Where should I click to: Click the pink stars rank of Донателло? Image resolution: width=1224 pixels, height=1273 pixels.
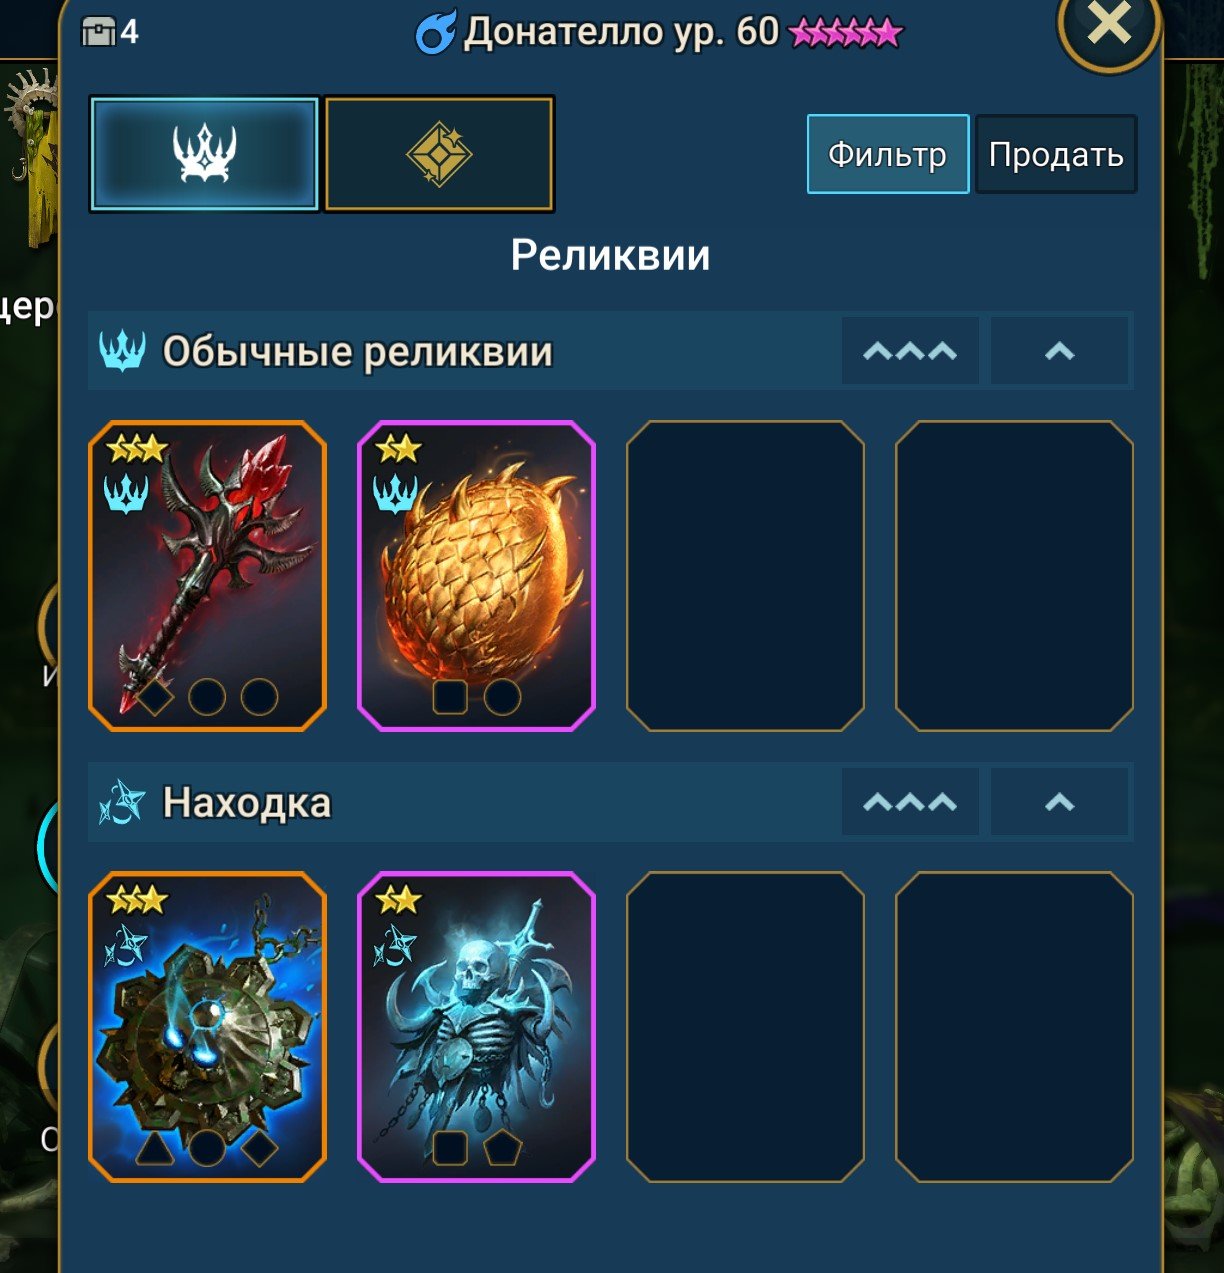[x=845, y=34]
